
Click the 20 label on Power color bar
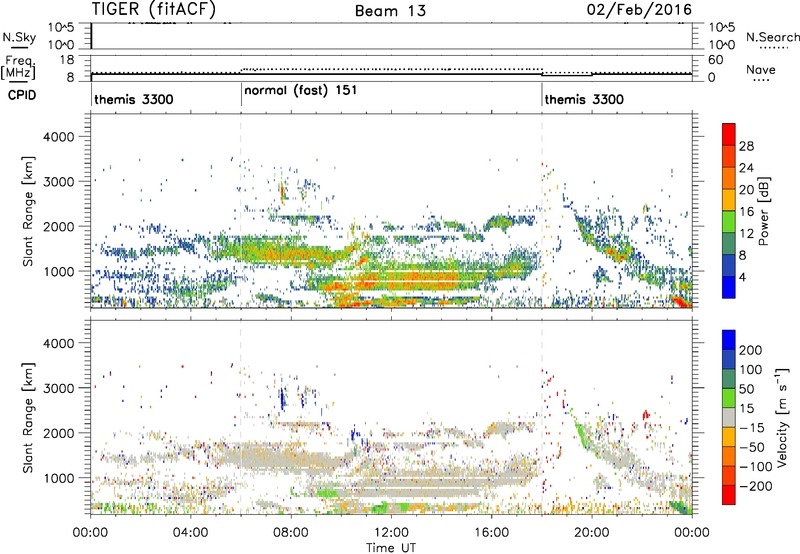pos(746,190)
